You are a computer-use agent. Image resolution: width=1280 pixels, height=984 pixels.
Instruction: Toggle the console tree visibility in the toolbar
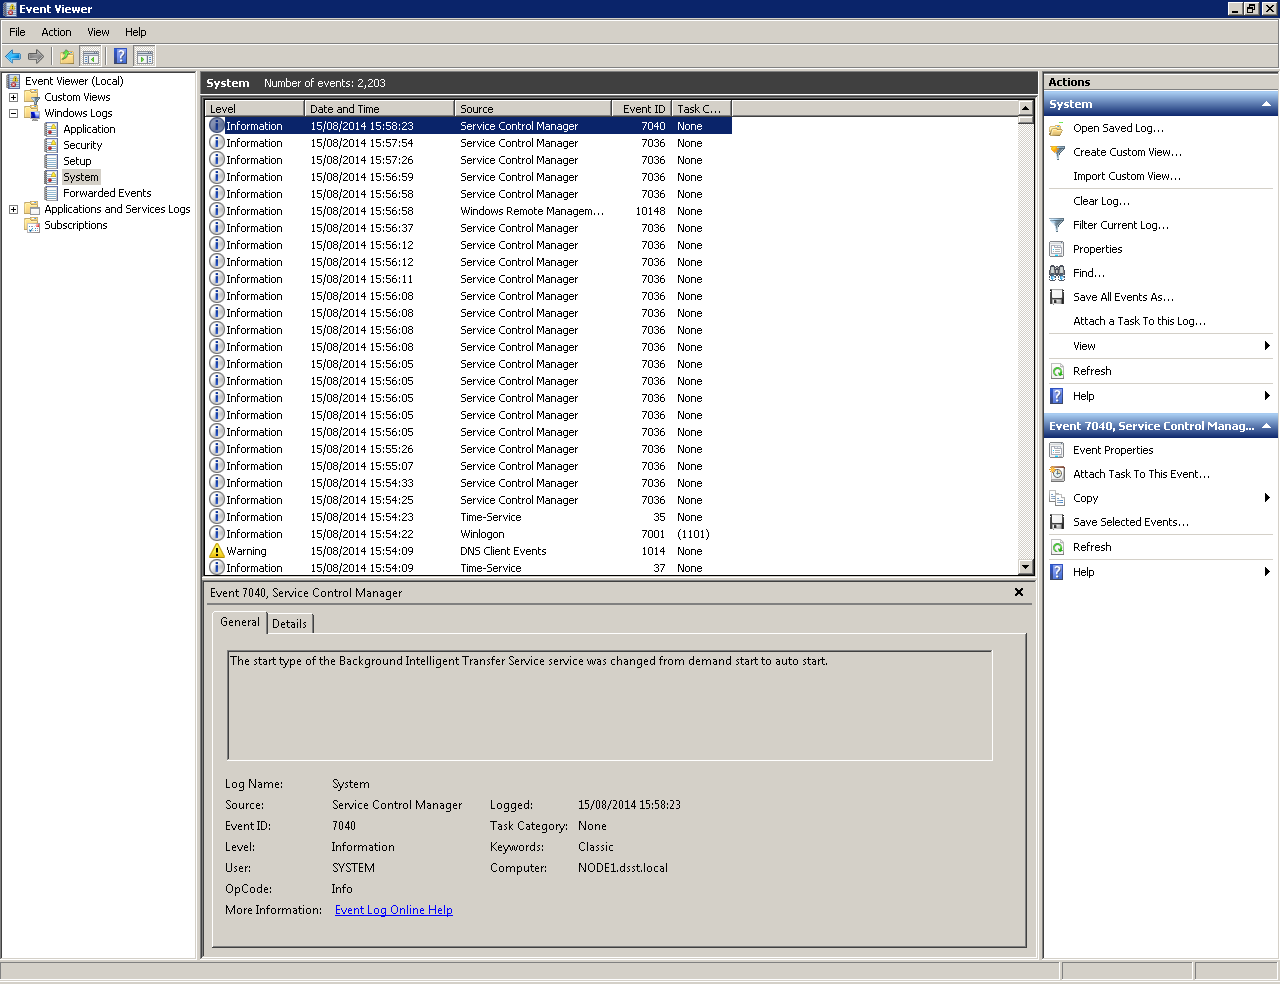click(x=91, y=56)
